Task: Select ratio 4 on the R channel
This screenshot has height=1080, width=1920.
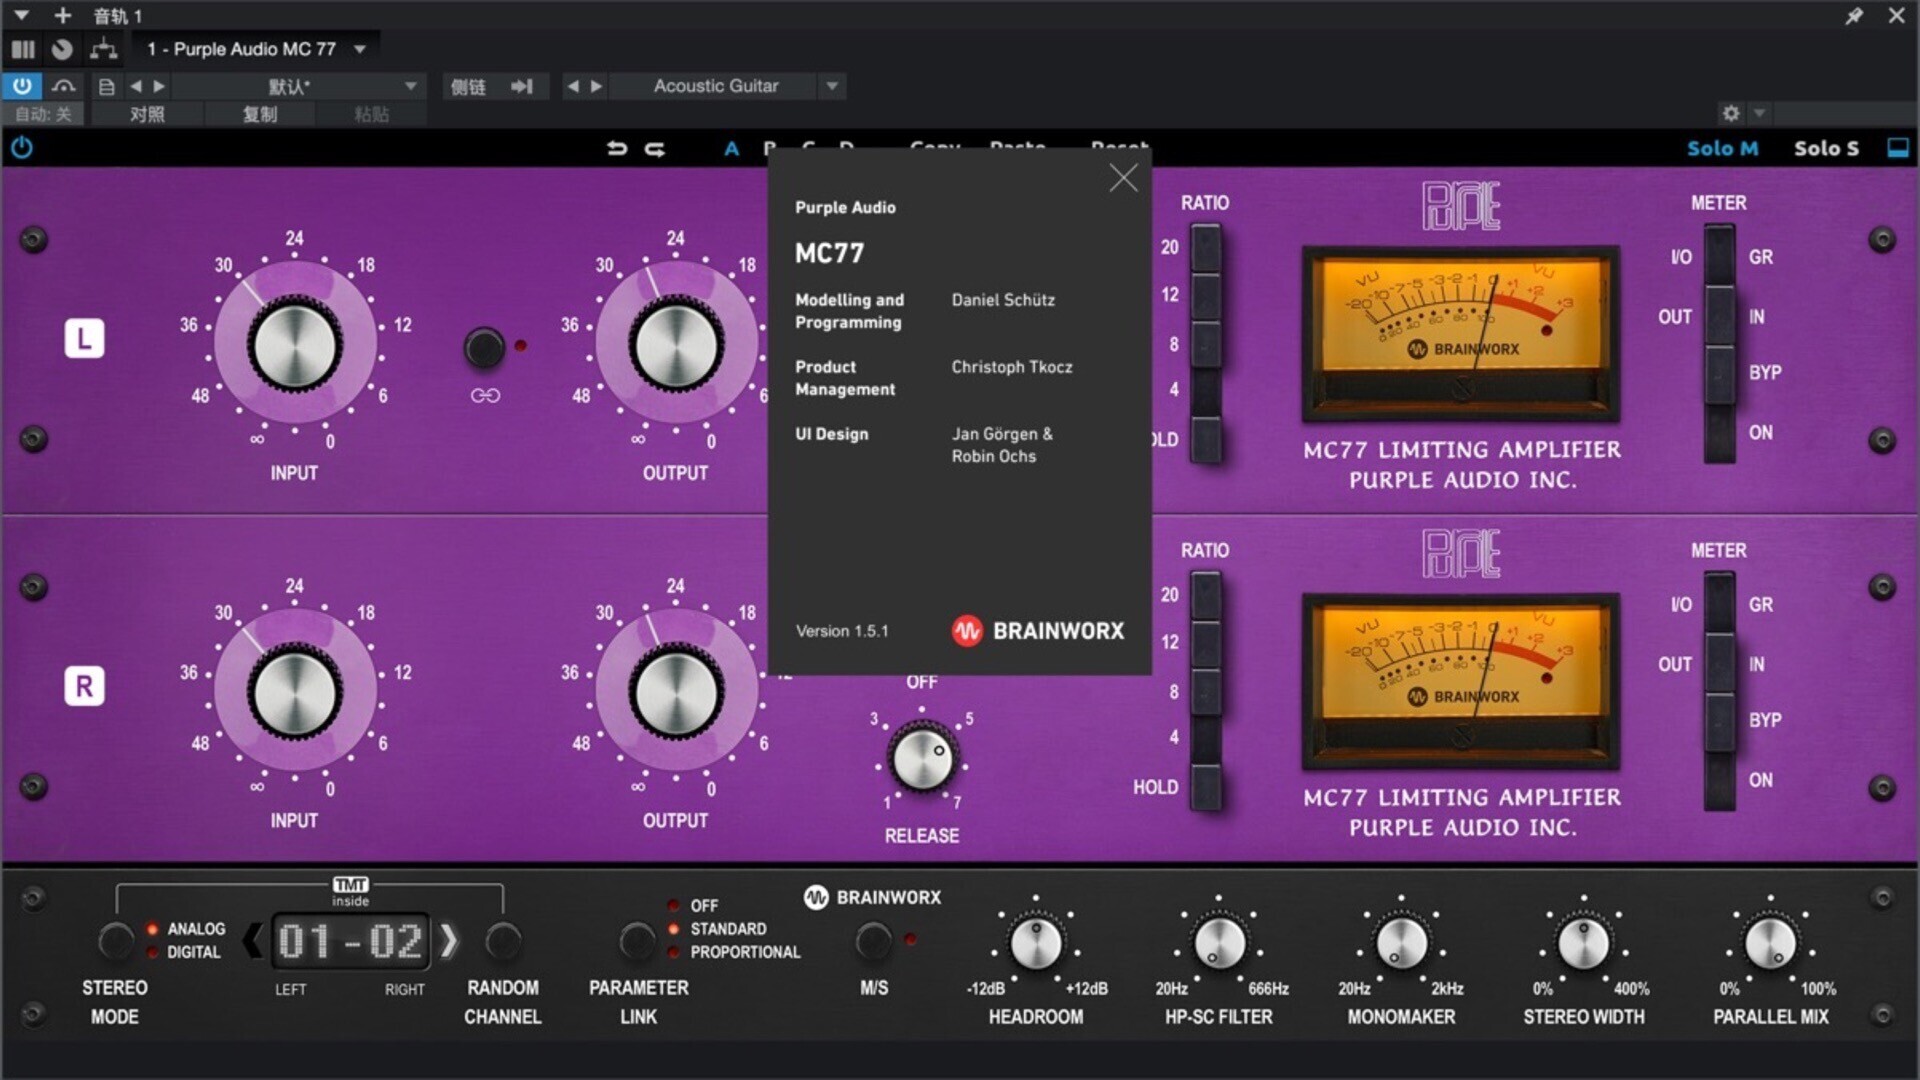Action: 1206,737
